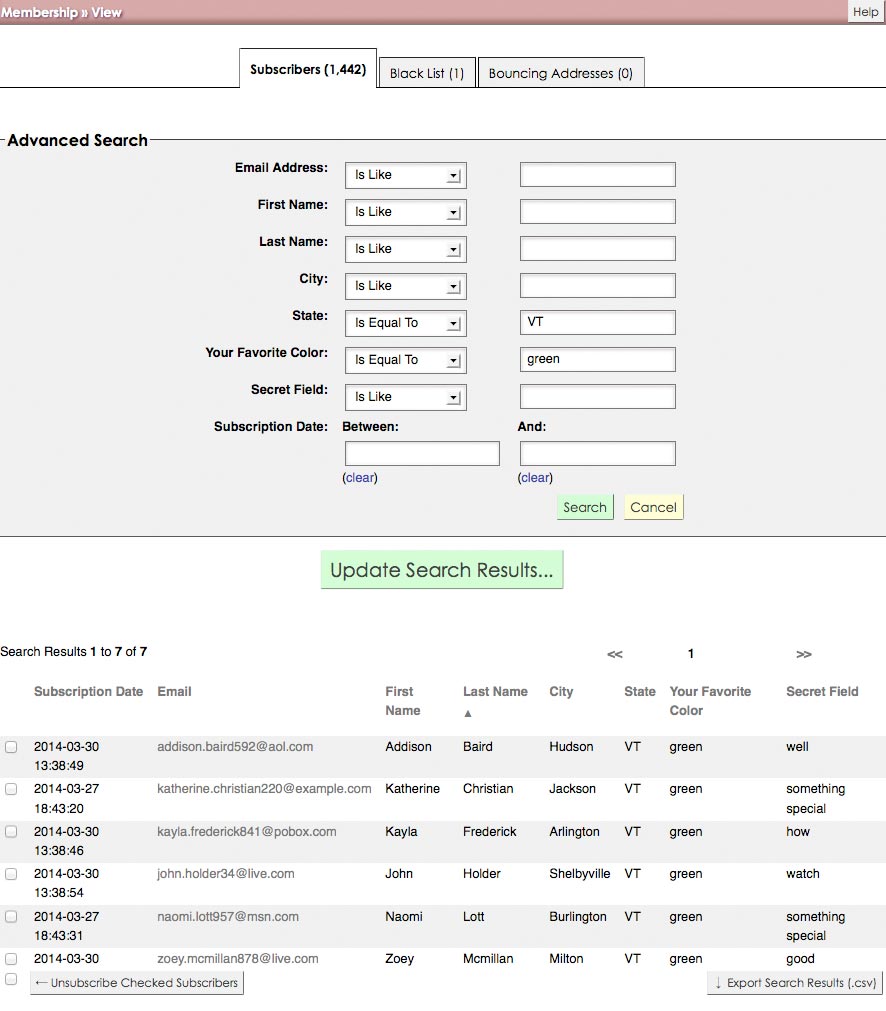Sort by Last Name column header
This screenshot has width=886, height=1011.
click(x=495, y=691)
